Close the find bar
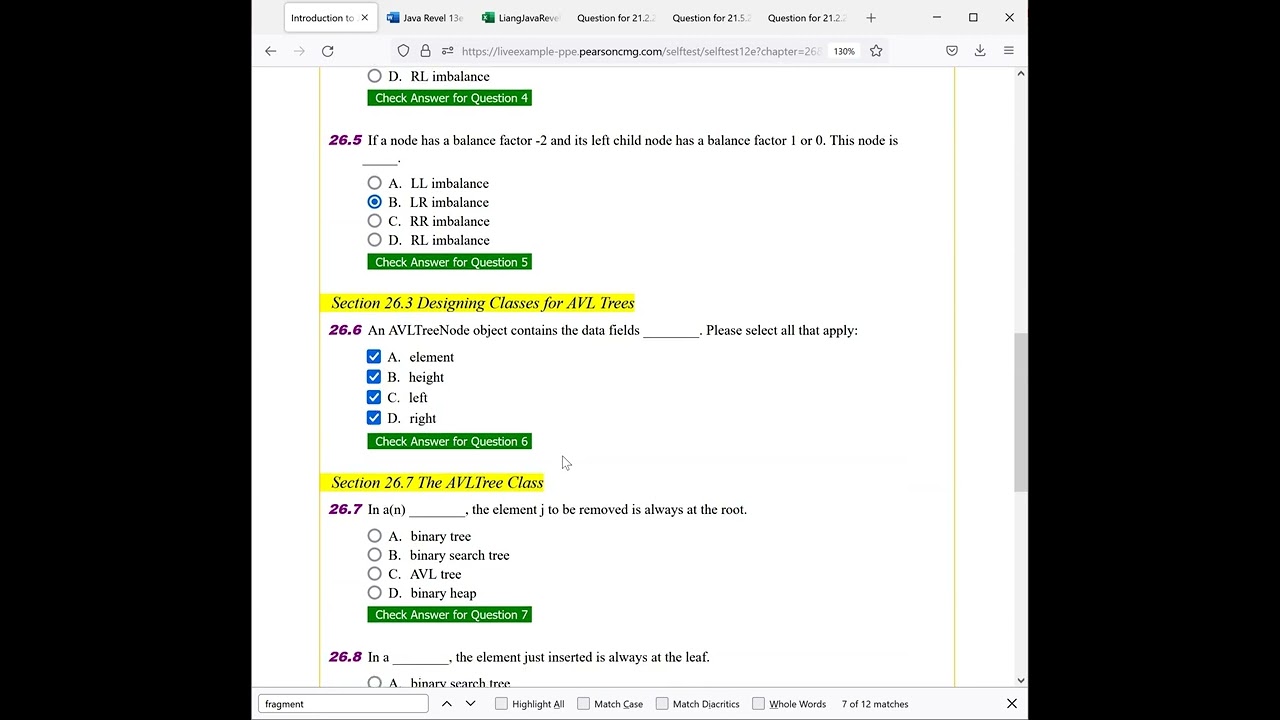1280x720 pixels. (1012, 704)
